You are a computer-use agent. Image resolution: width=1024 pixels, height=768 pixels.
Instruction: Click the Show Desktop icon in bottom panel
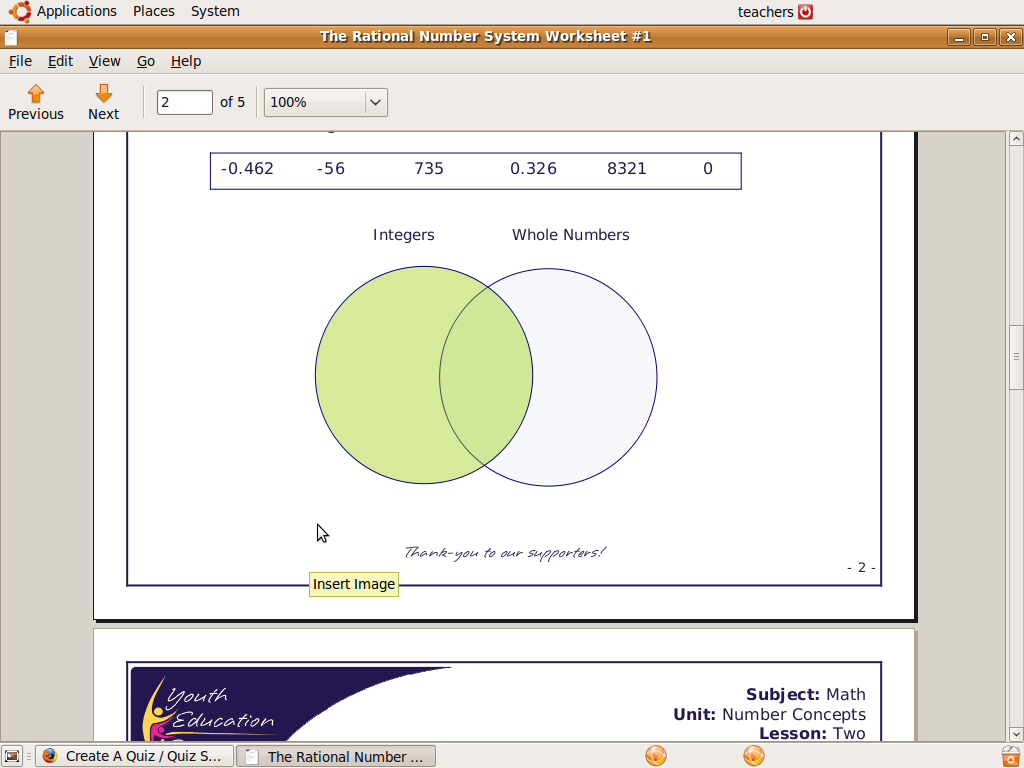(x=12, y=756)
